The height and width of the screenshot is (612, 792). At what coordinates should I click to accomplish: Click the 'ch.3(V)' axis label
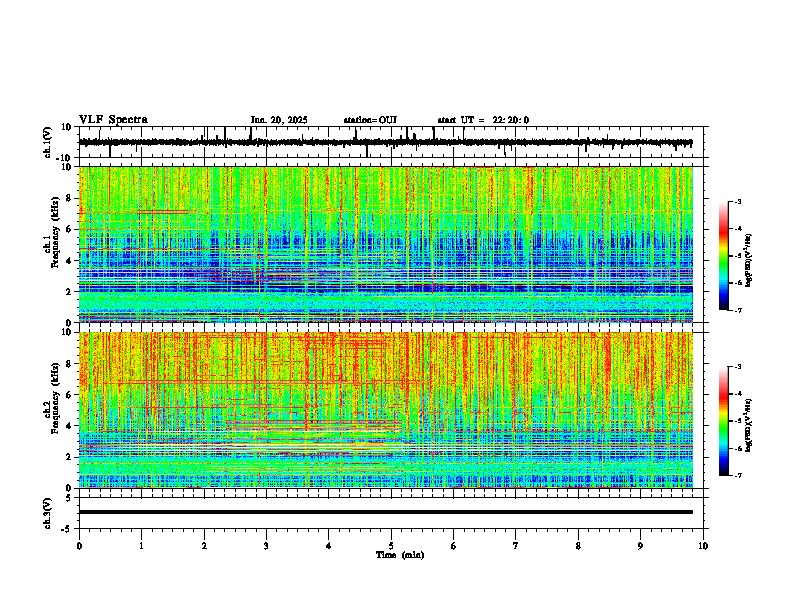[x=47, y=513]
